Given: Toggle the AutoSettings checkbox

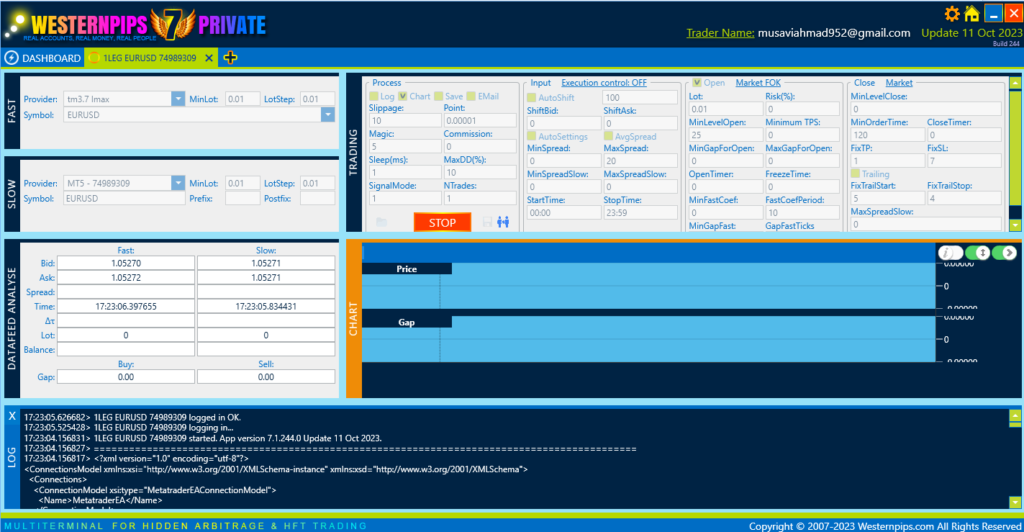Looking at the screenshot, I should coord(532,136).
